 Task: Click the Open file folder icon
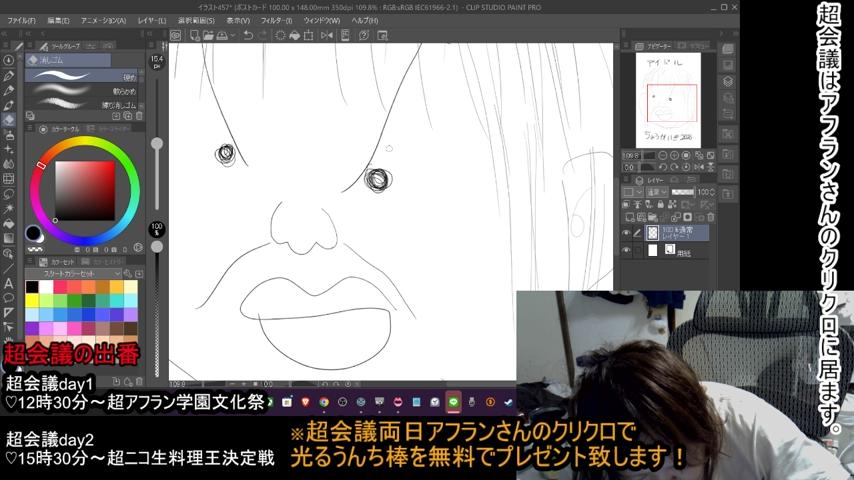pos(208,35)
